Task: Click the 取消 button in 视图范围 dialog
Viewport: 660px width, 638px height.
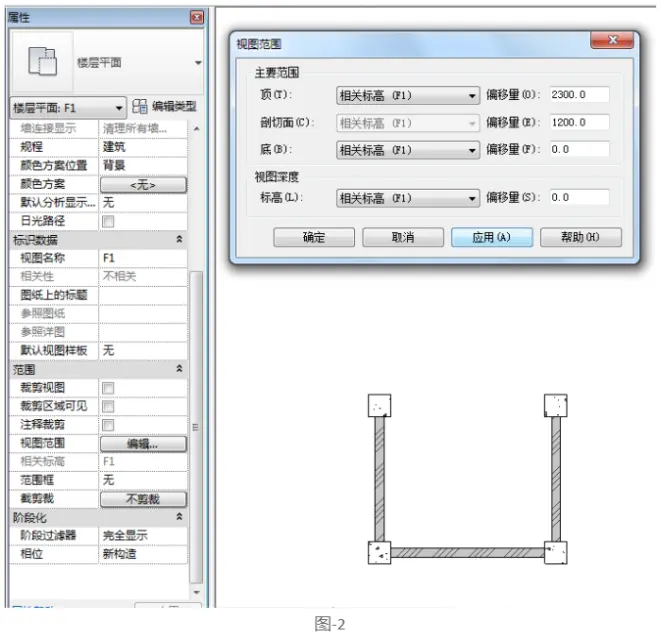Action: coord(403,237)
